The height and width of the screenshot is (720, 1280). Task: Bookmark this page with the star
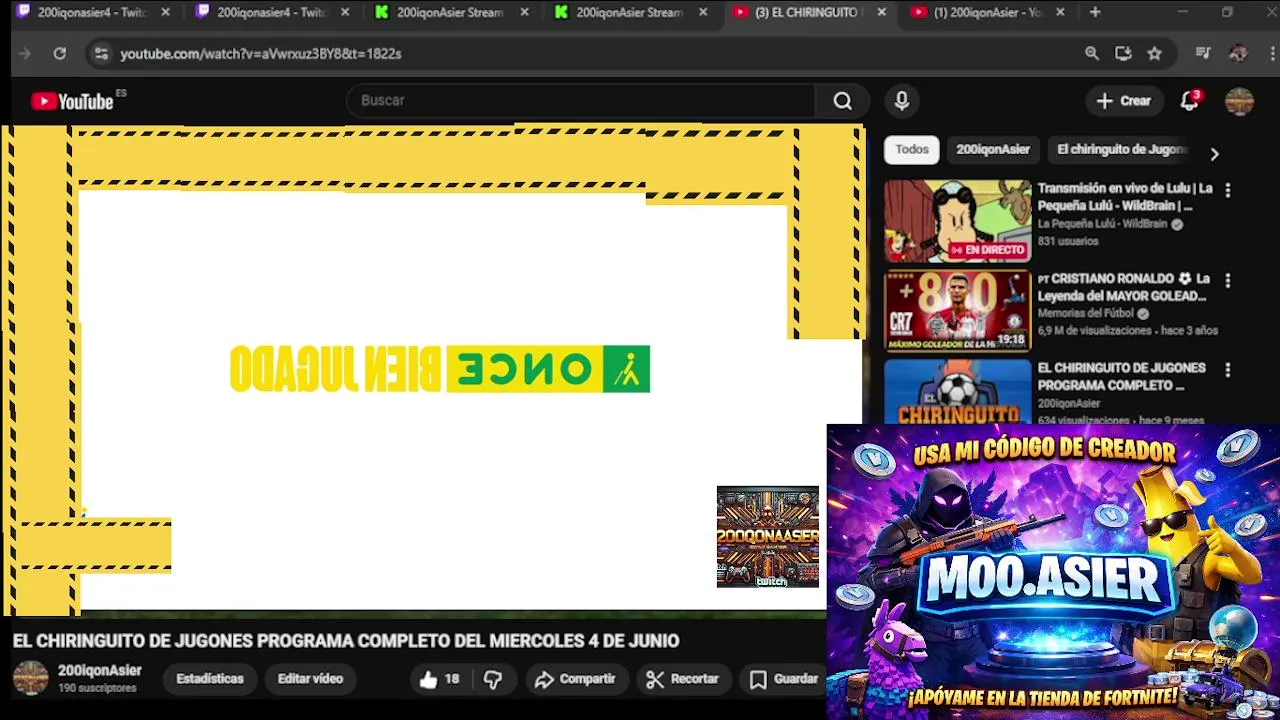click(1154, 54)
